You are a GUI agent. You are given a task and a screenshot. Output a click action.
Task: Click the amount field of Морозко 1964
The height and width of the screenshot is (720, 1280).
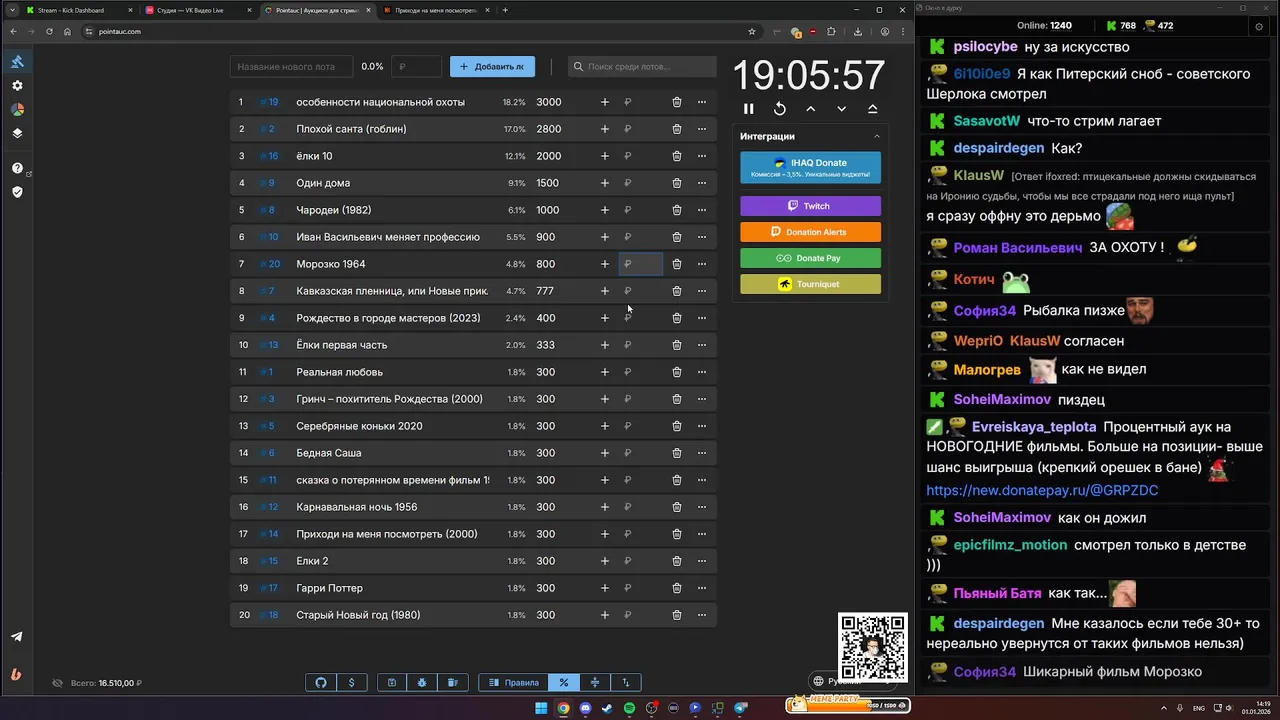tap(641, 264)
